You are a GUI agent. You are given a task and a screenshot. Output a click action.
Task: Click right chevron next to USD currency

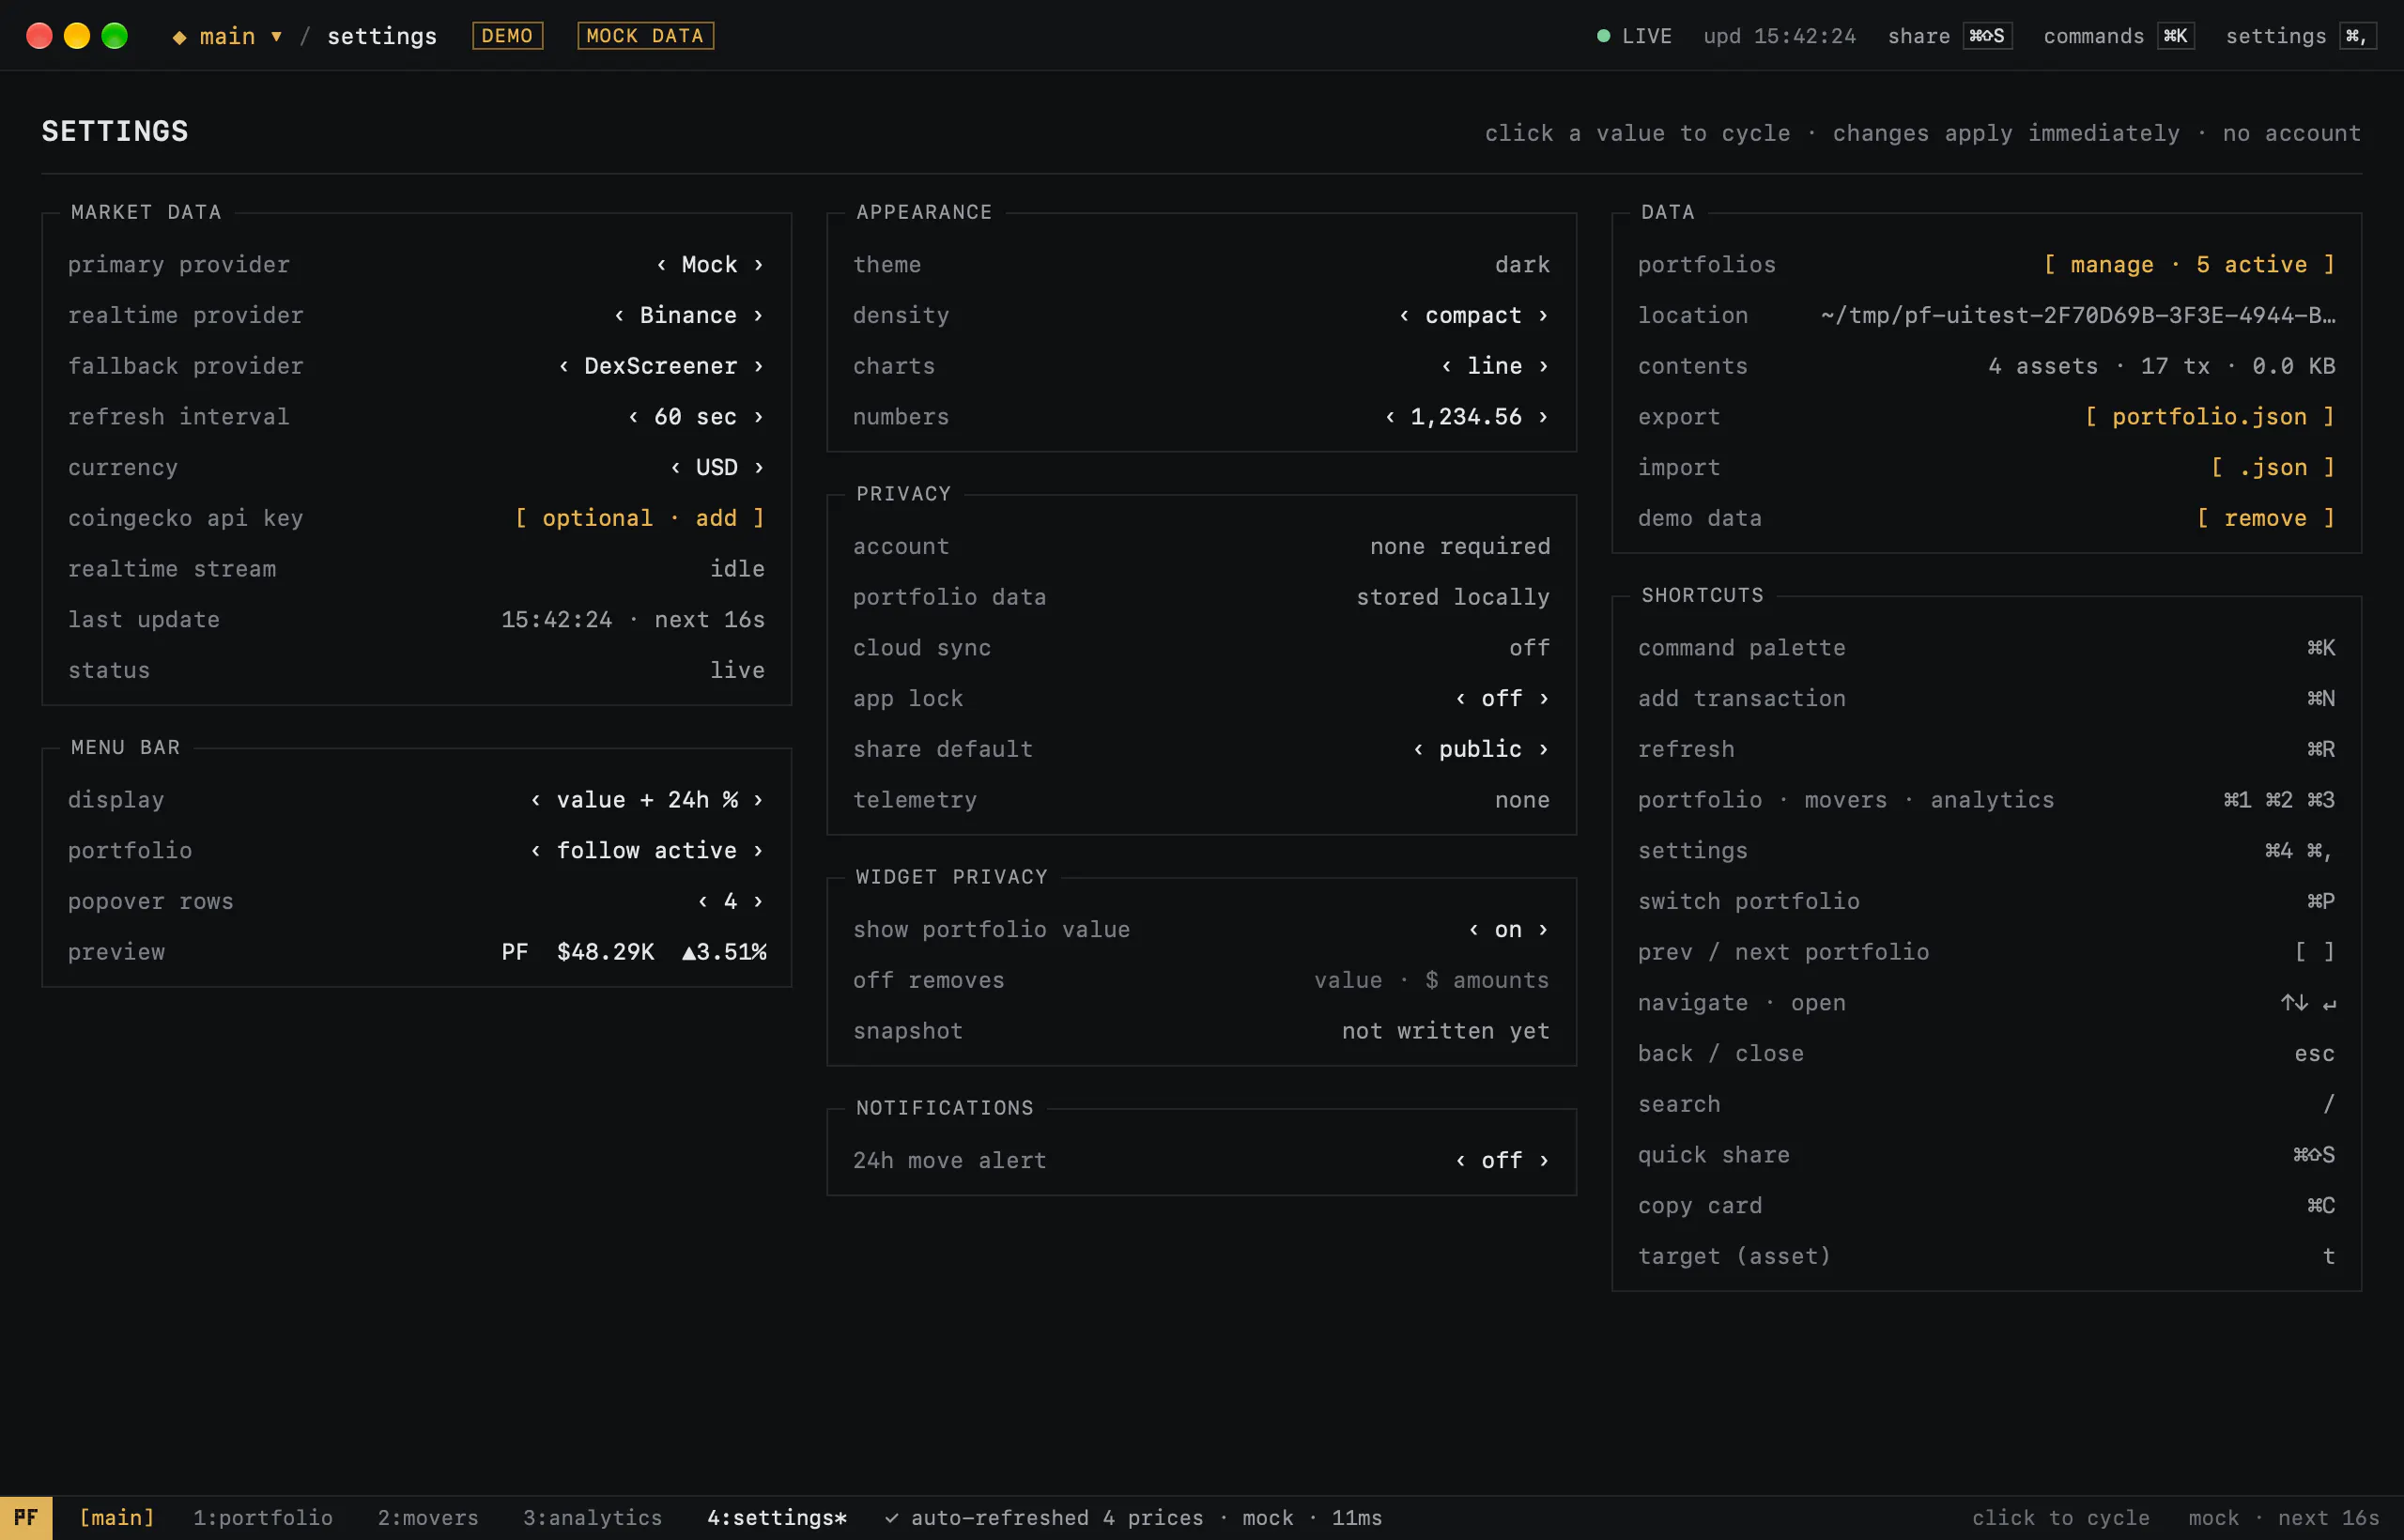point(759,468)
